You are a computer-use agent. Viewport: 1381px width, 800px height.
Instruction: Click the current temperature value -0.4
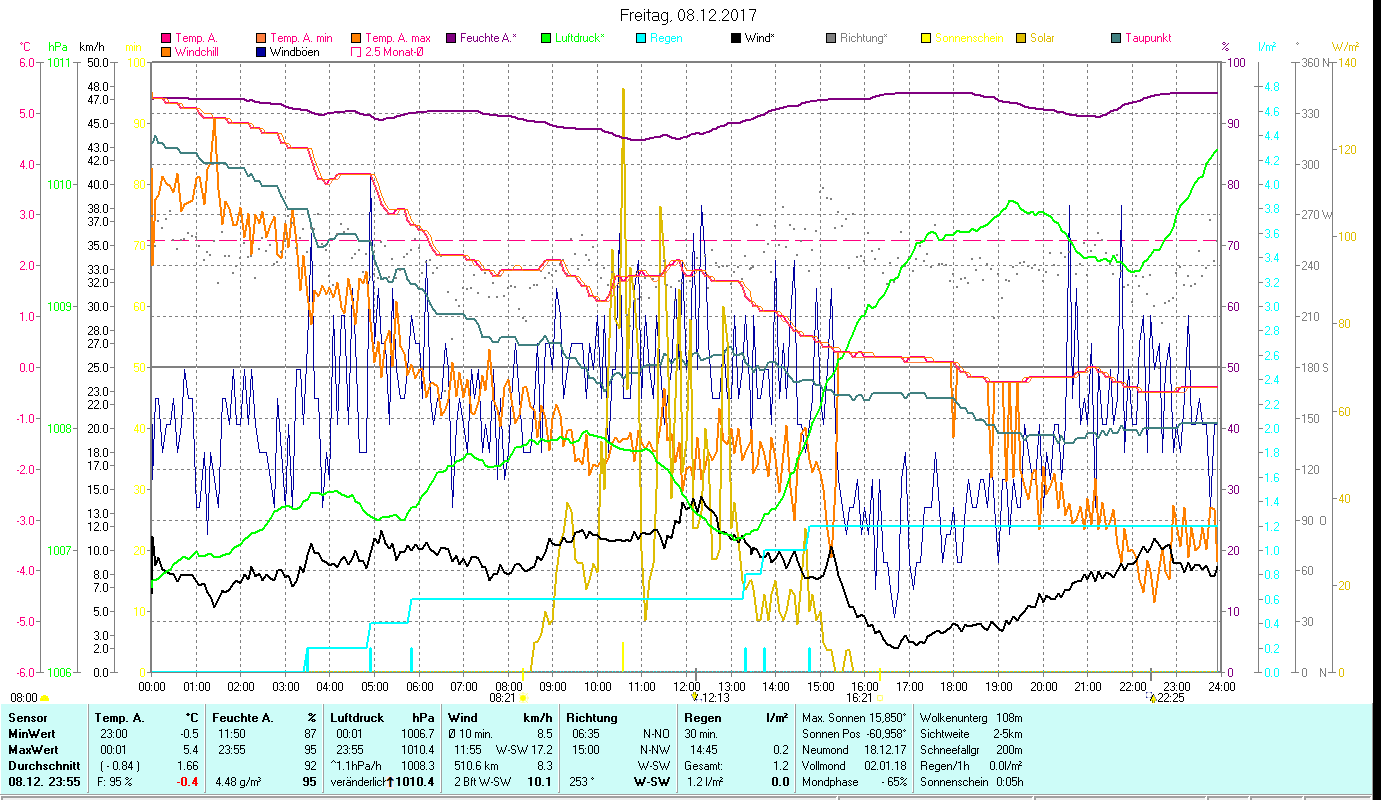click(x=188, y=782)
